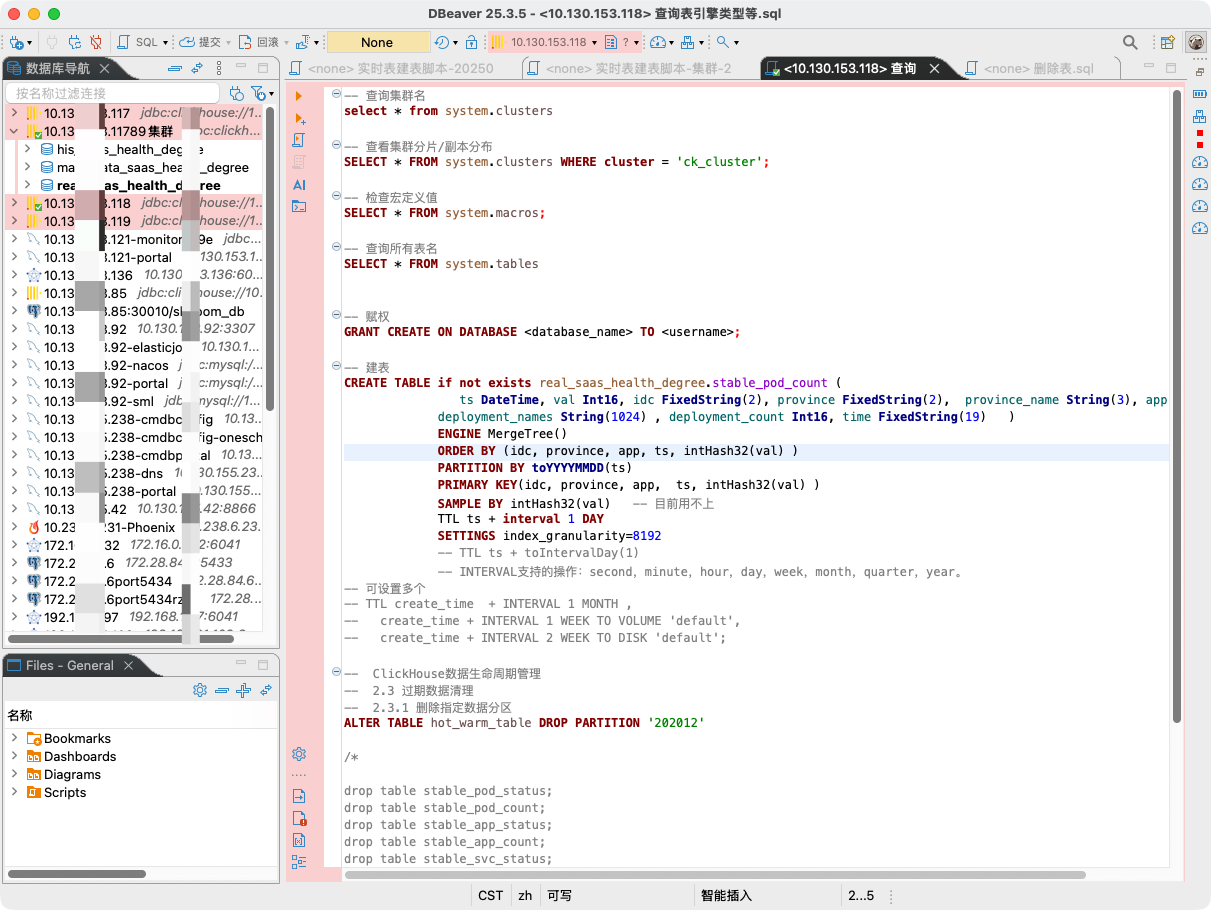This screenshot has height=910, width=1211.
Task: Toggle the transaction lock icon in the toolbar
Action: pyautogui.click(x=470, y=43)
